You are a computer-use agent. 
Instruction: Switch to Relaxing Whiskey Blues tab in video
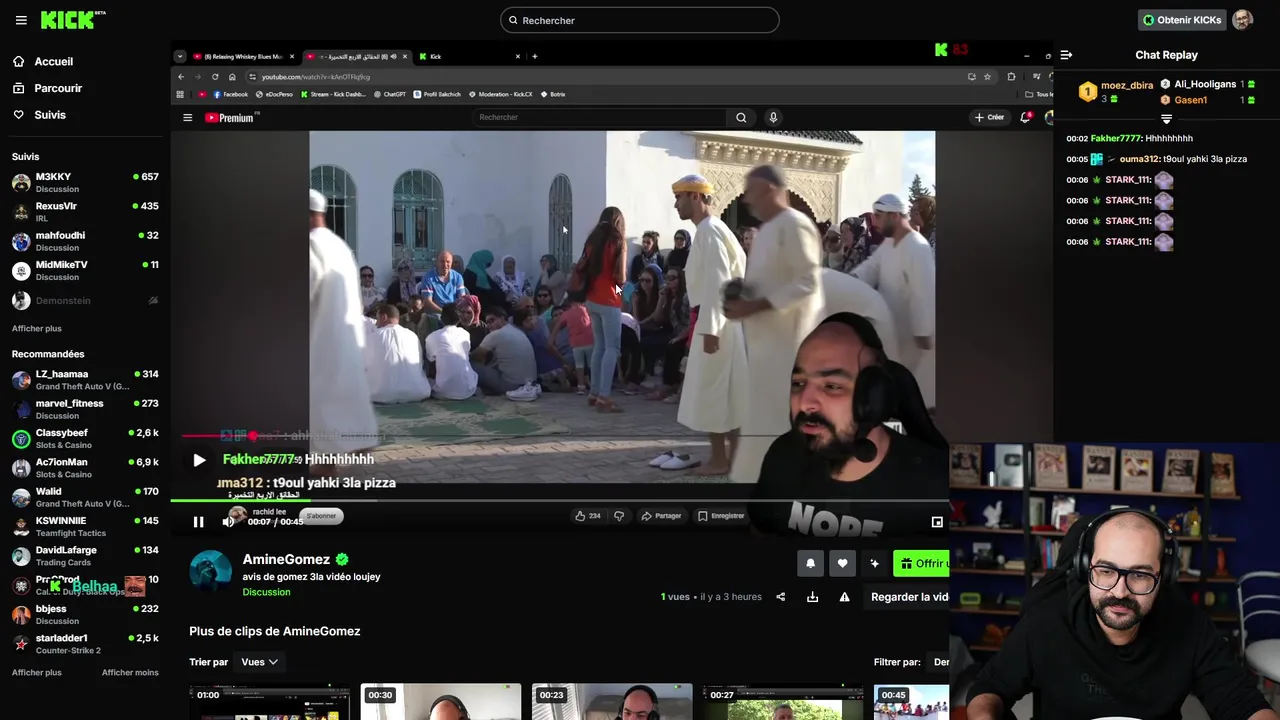click(243, 57)
